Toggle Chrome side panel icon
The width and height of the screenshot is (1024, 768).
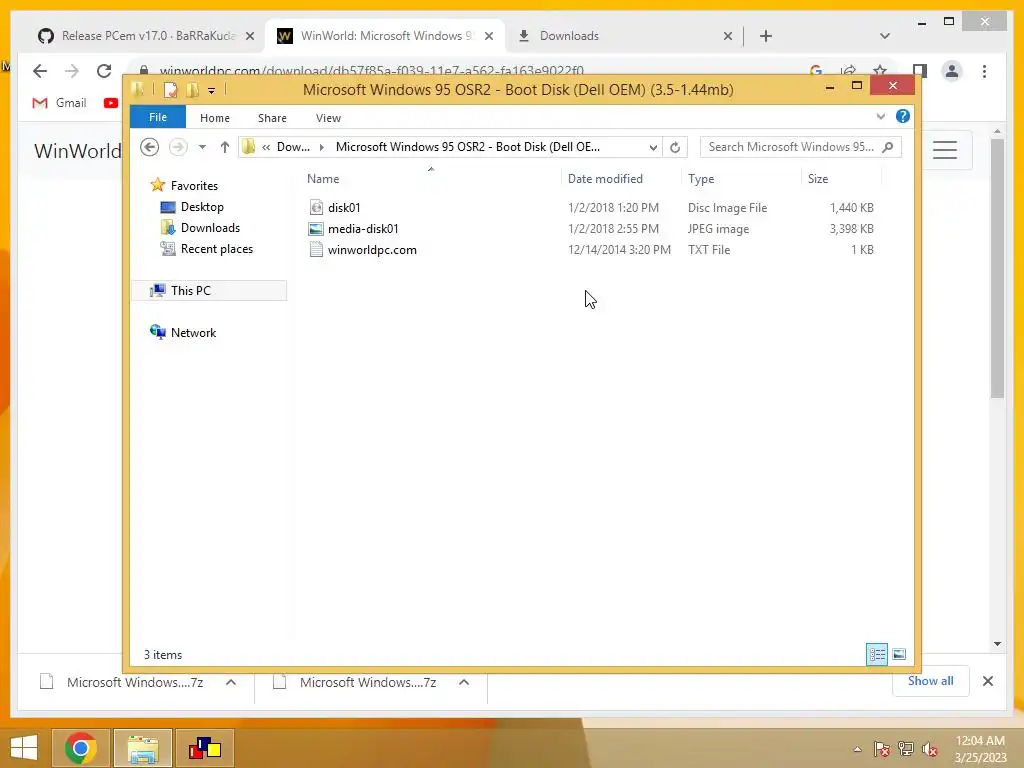(920, 71)
